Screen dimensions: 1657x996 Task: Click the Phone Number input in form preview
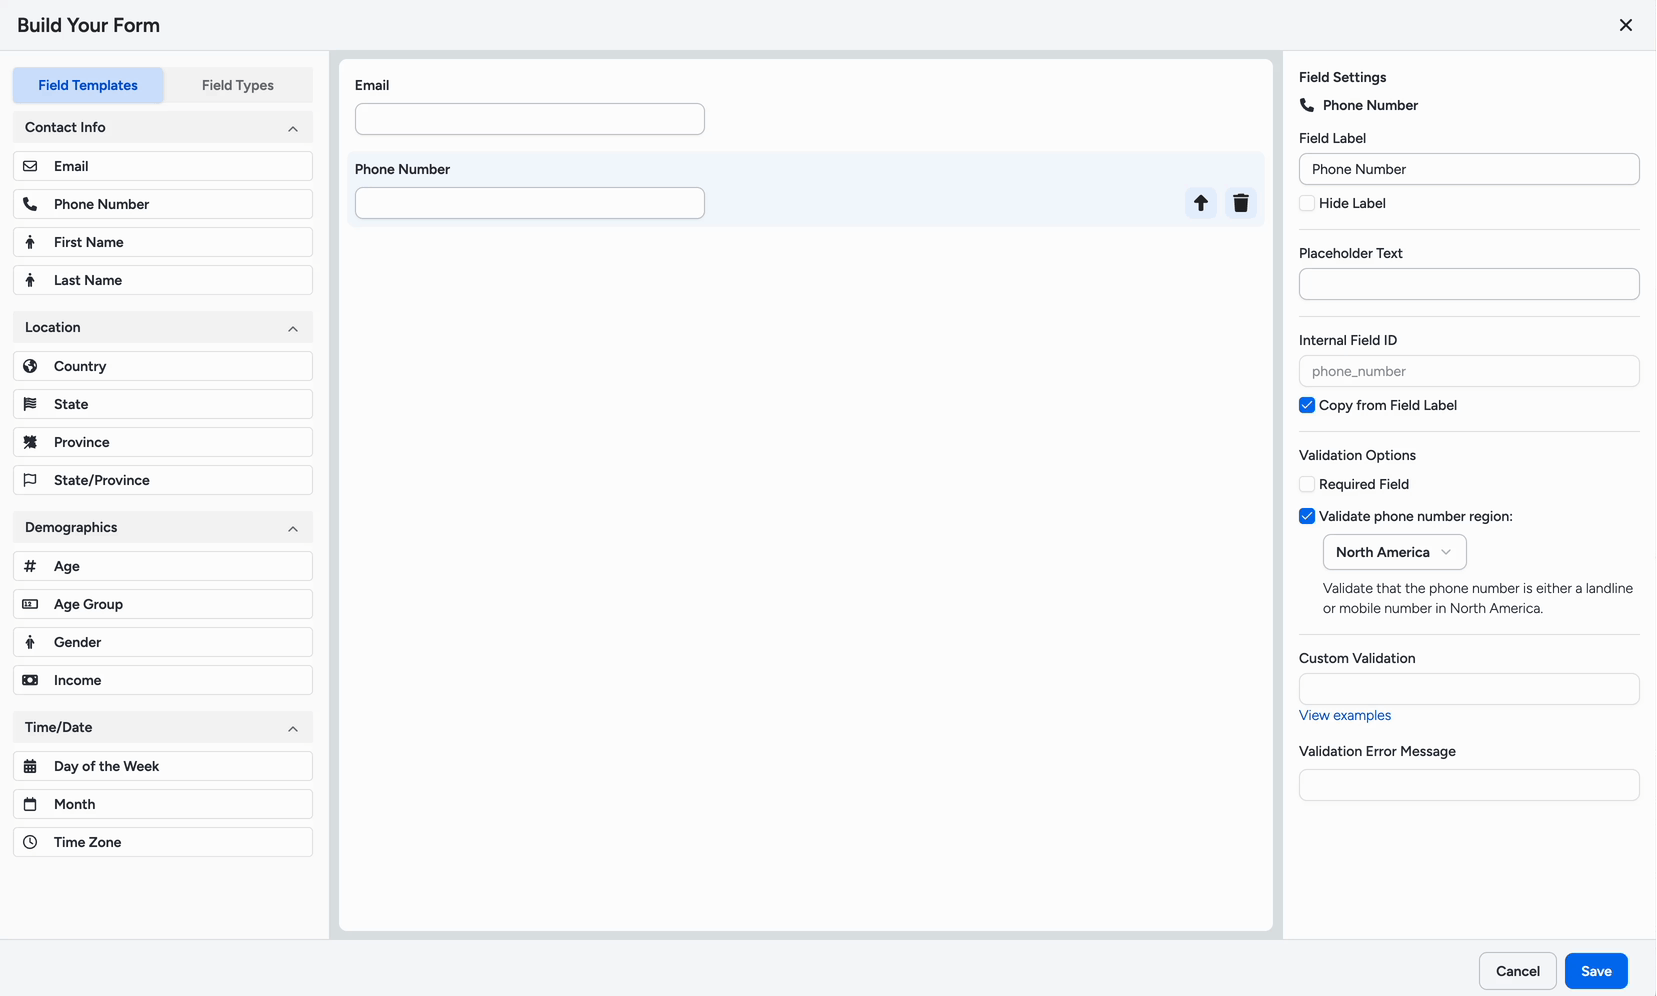530,203
